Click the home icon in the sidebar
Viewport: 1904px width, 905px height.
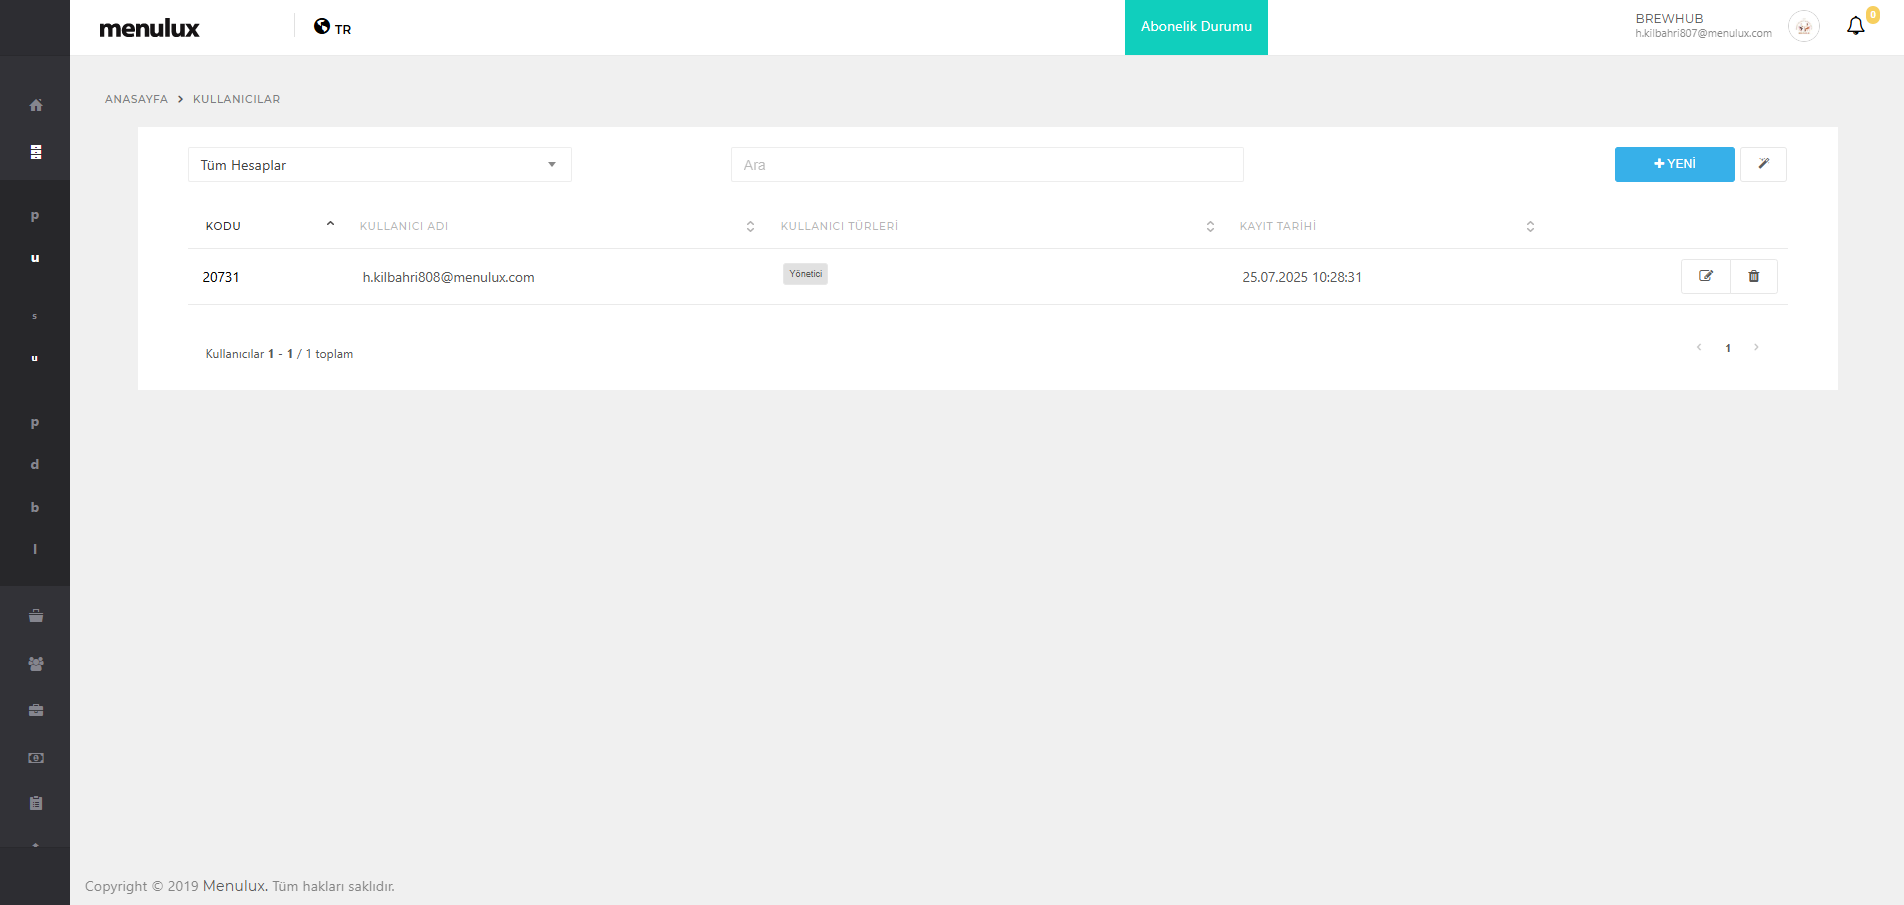(36, 105)
